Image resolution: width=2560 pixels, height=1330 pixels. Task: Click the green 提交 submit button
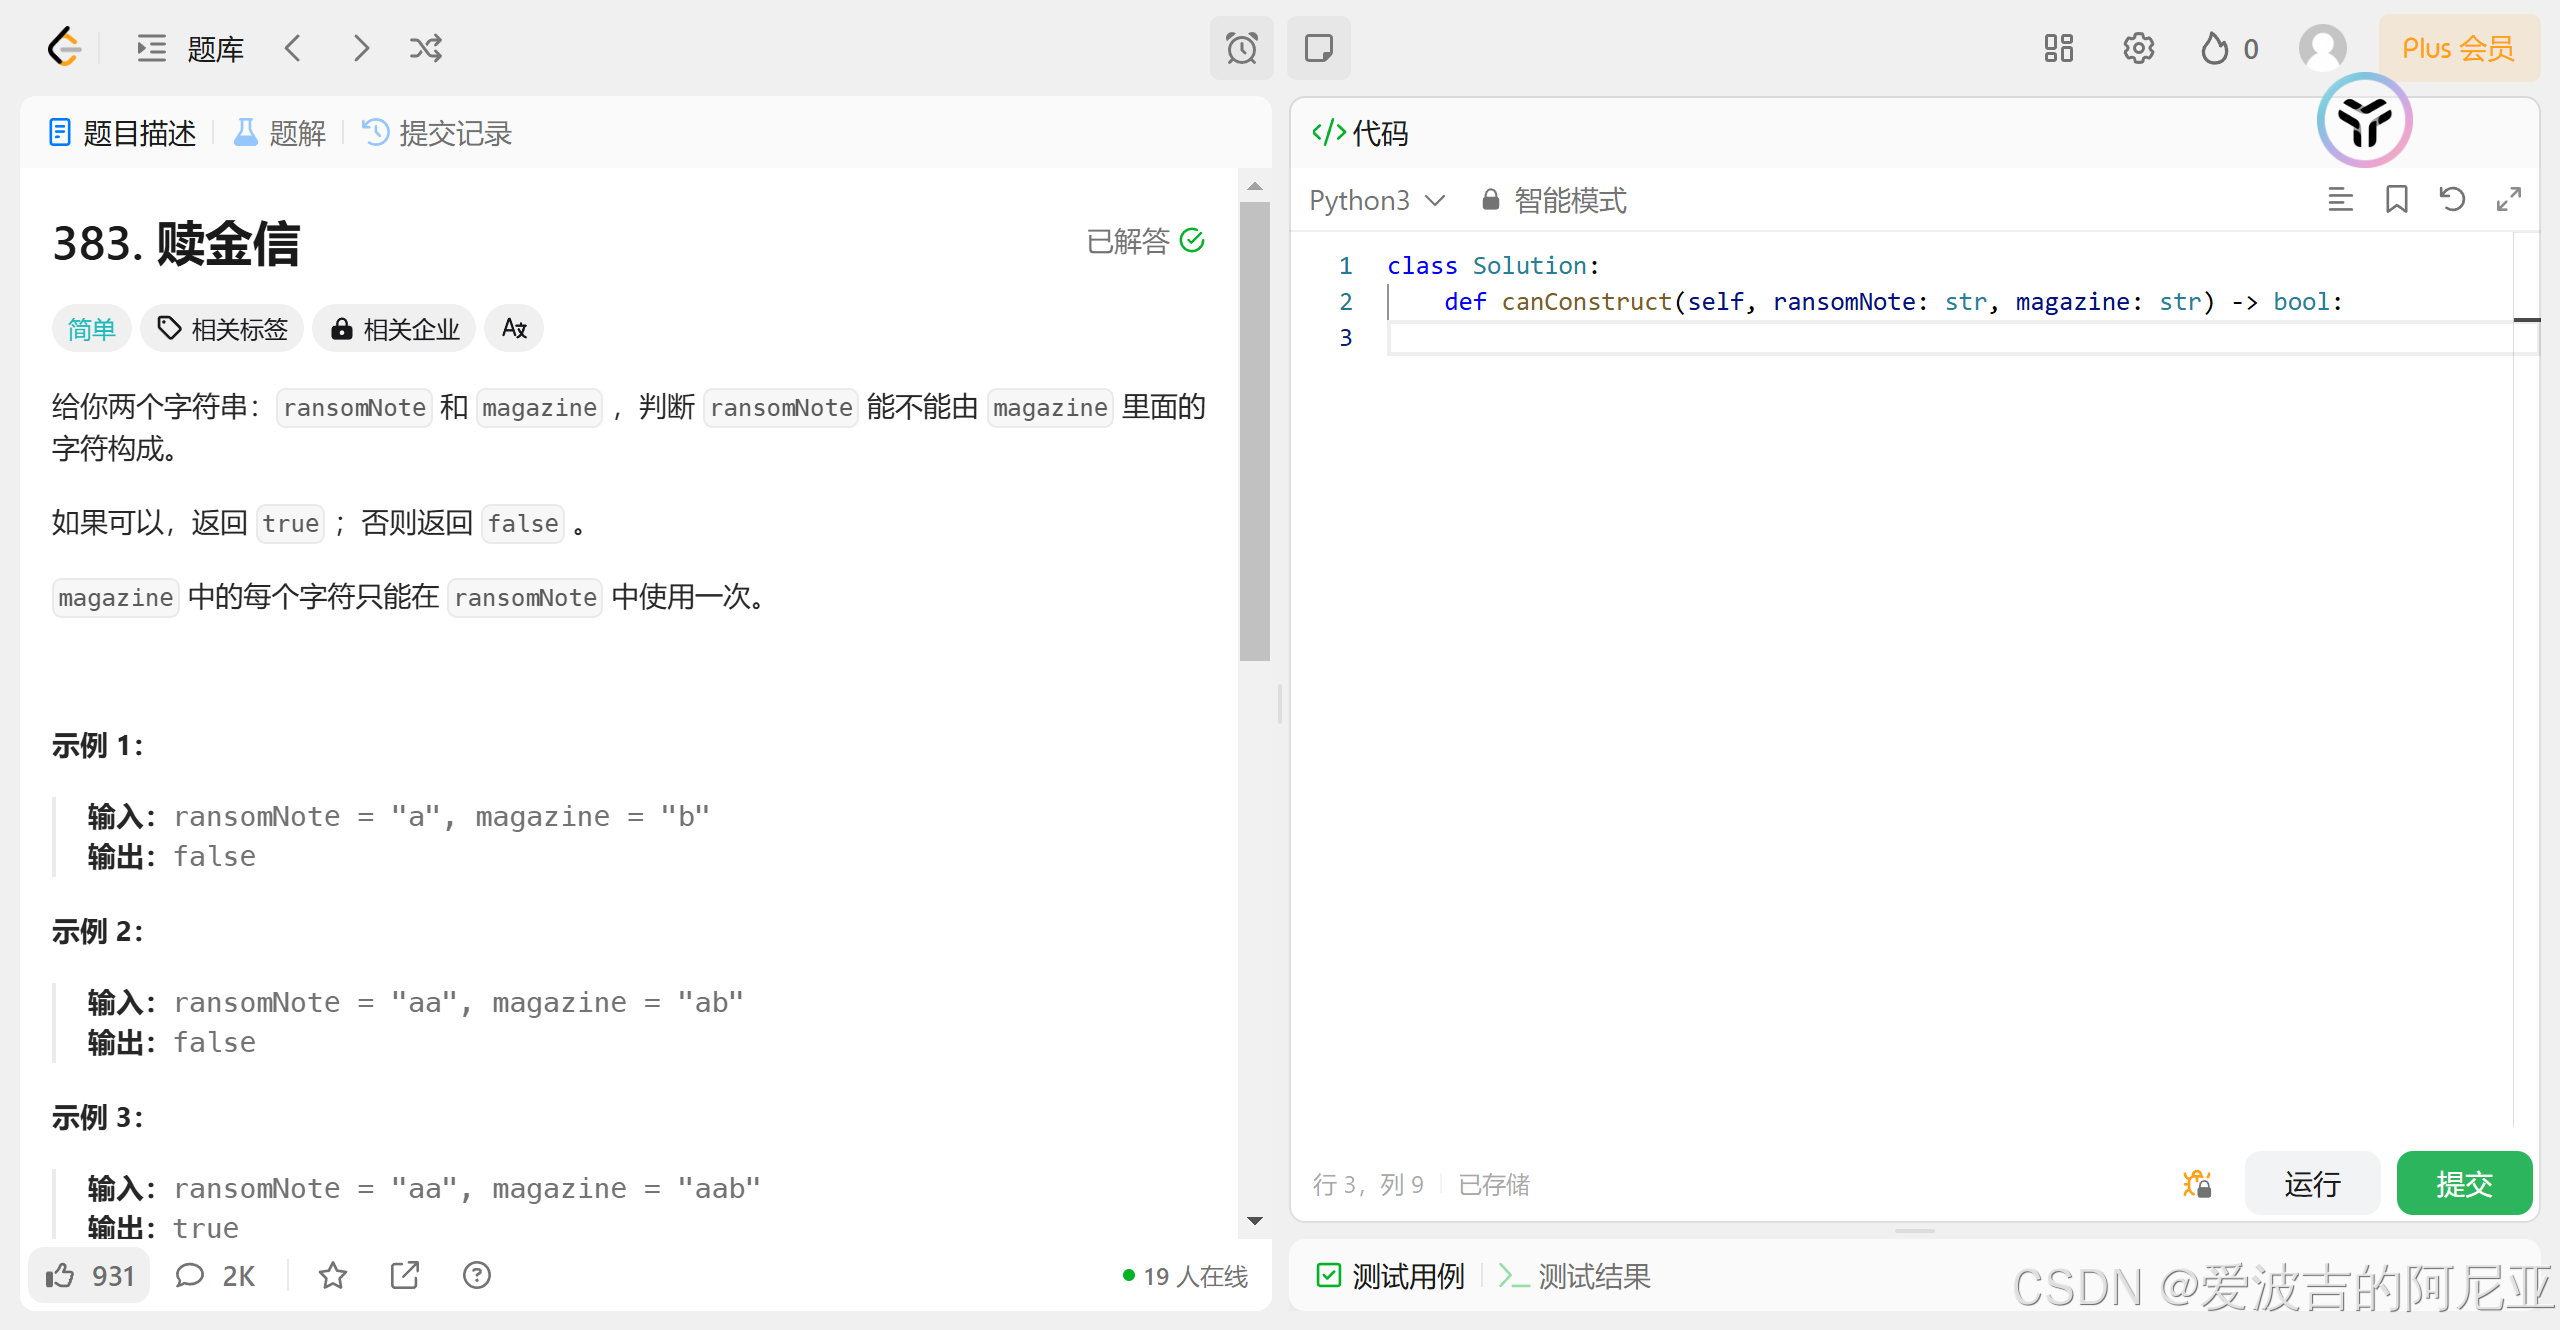click(2464, 1184)
